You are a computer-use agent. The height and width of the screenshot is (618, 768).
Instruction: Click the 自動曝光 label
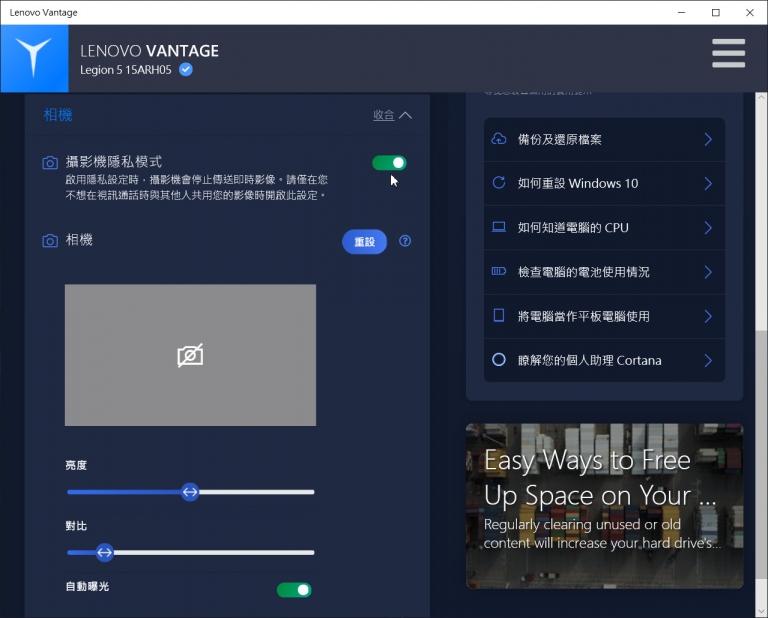pyautogui.click(x=87, y=586)
